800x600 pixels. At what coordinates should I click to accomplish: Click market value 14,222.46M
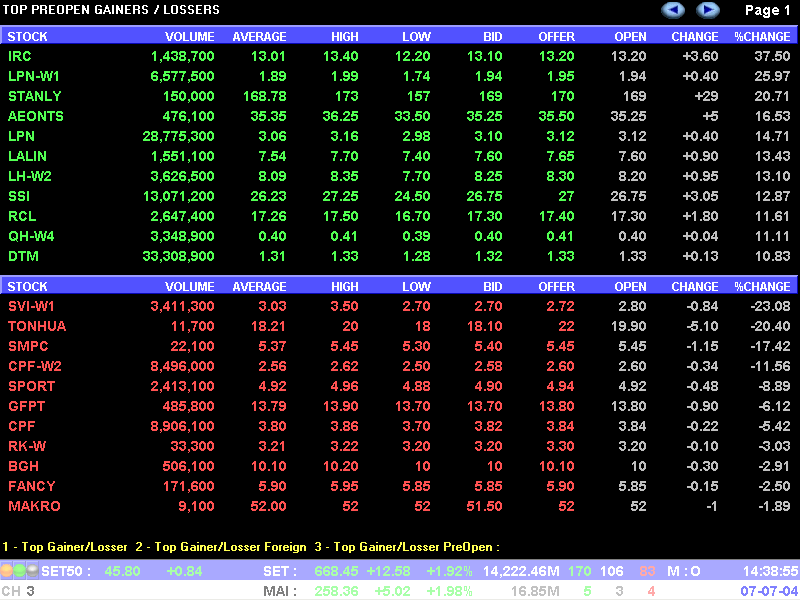coord(521,571)
